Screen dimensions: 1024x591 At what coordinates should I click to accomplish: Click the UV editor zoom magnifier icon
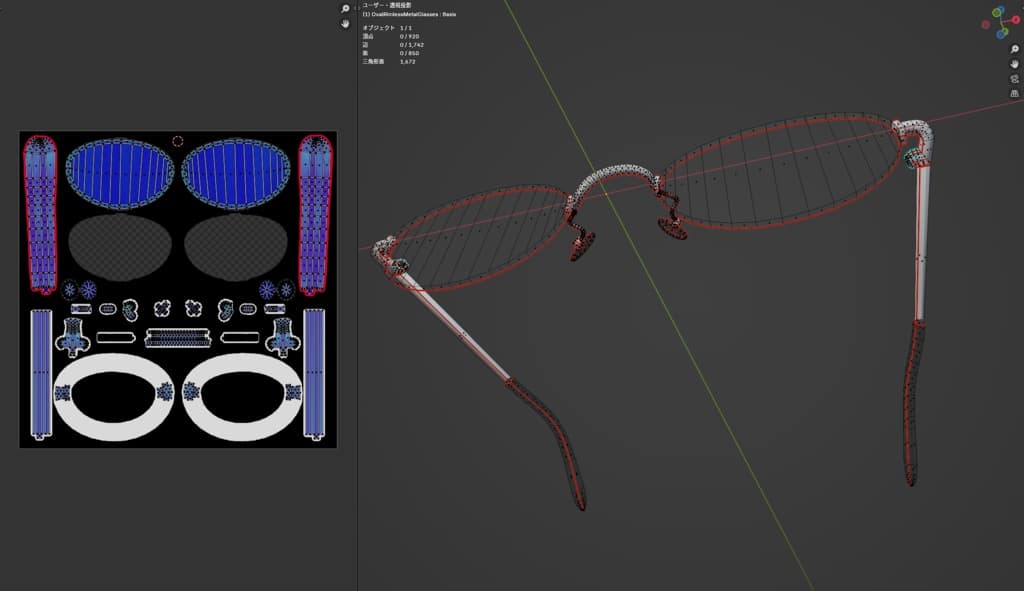pyautogui.click(x=345, y=8)
